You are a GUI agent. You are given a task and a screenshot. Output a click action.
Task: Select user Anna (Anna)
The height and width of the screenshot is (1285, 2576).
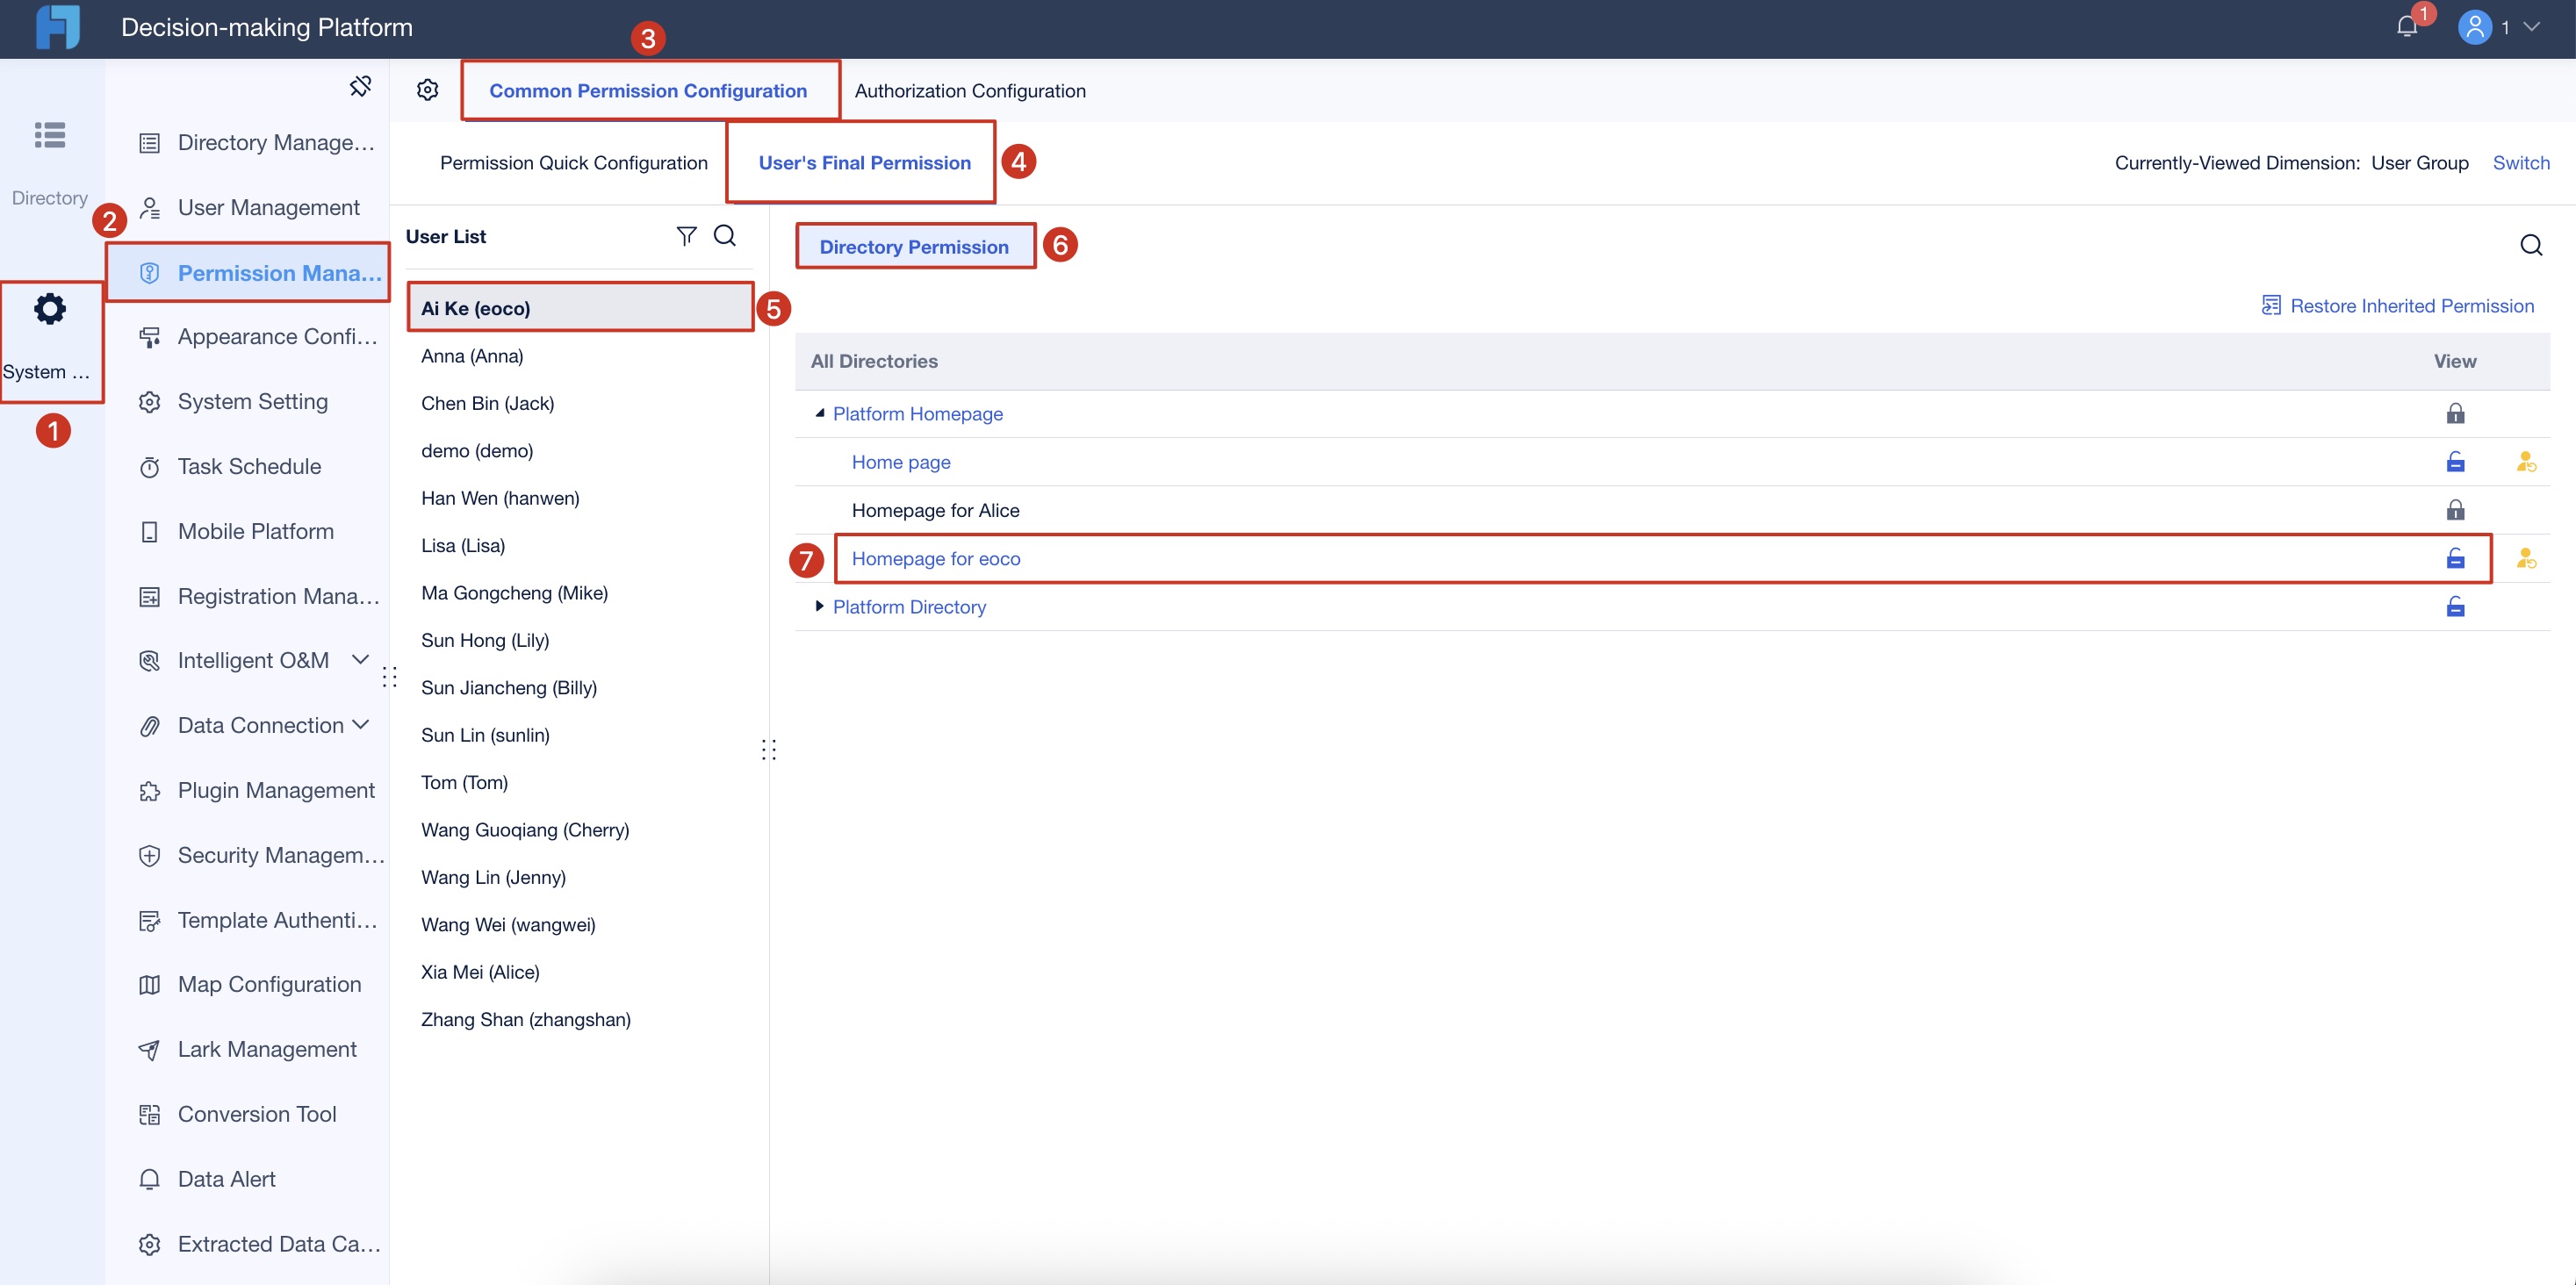[x=580, y=356]
